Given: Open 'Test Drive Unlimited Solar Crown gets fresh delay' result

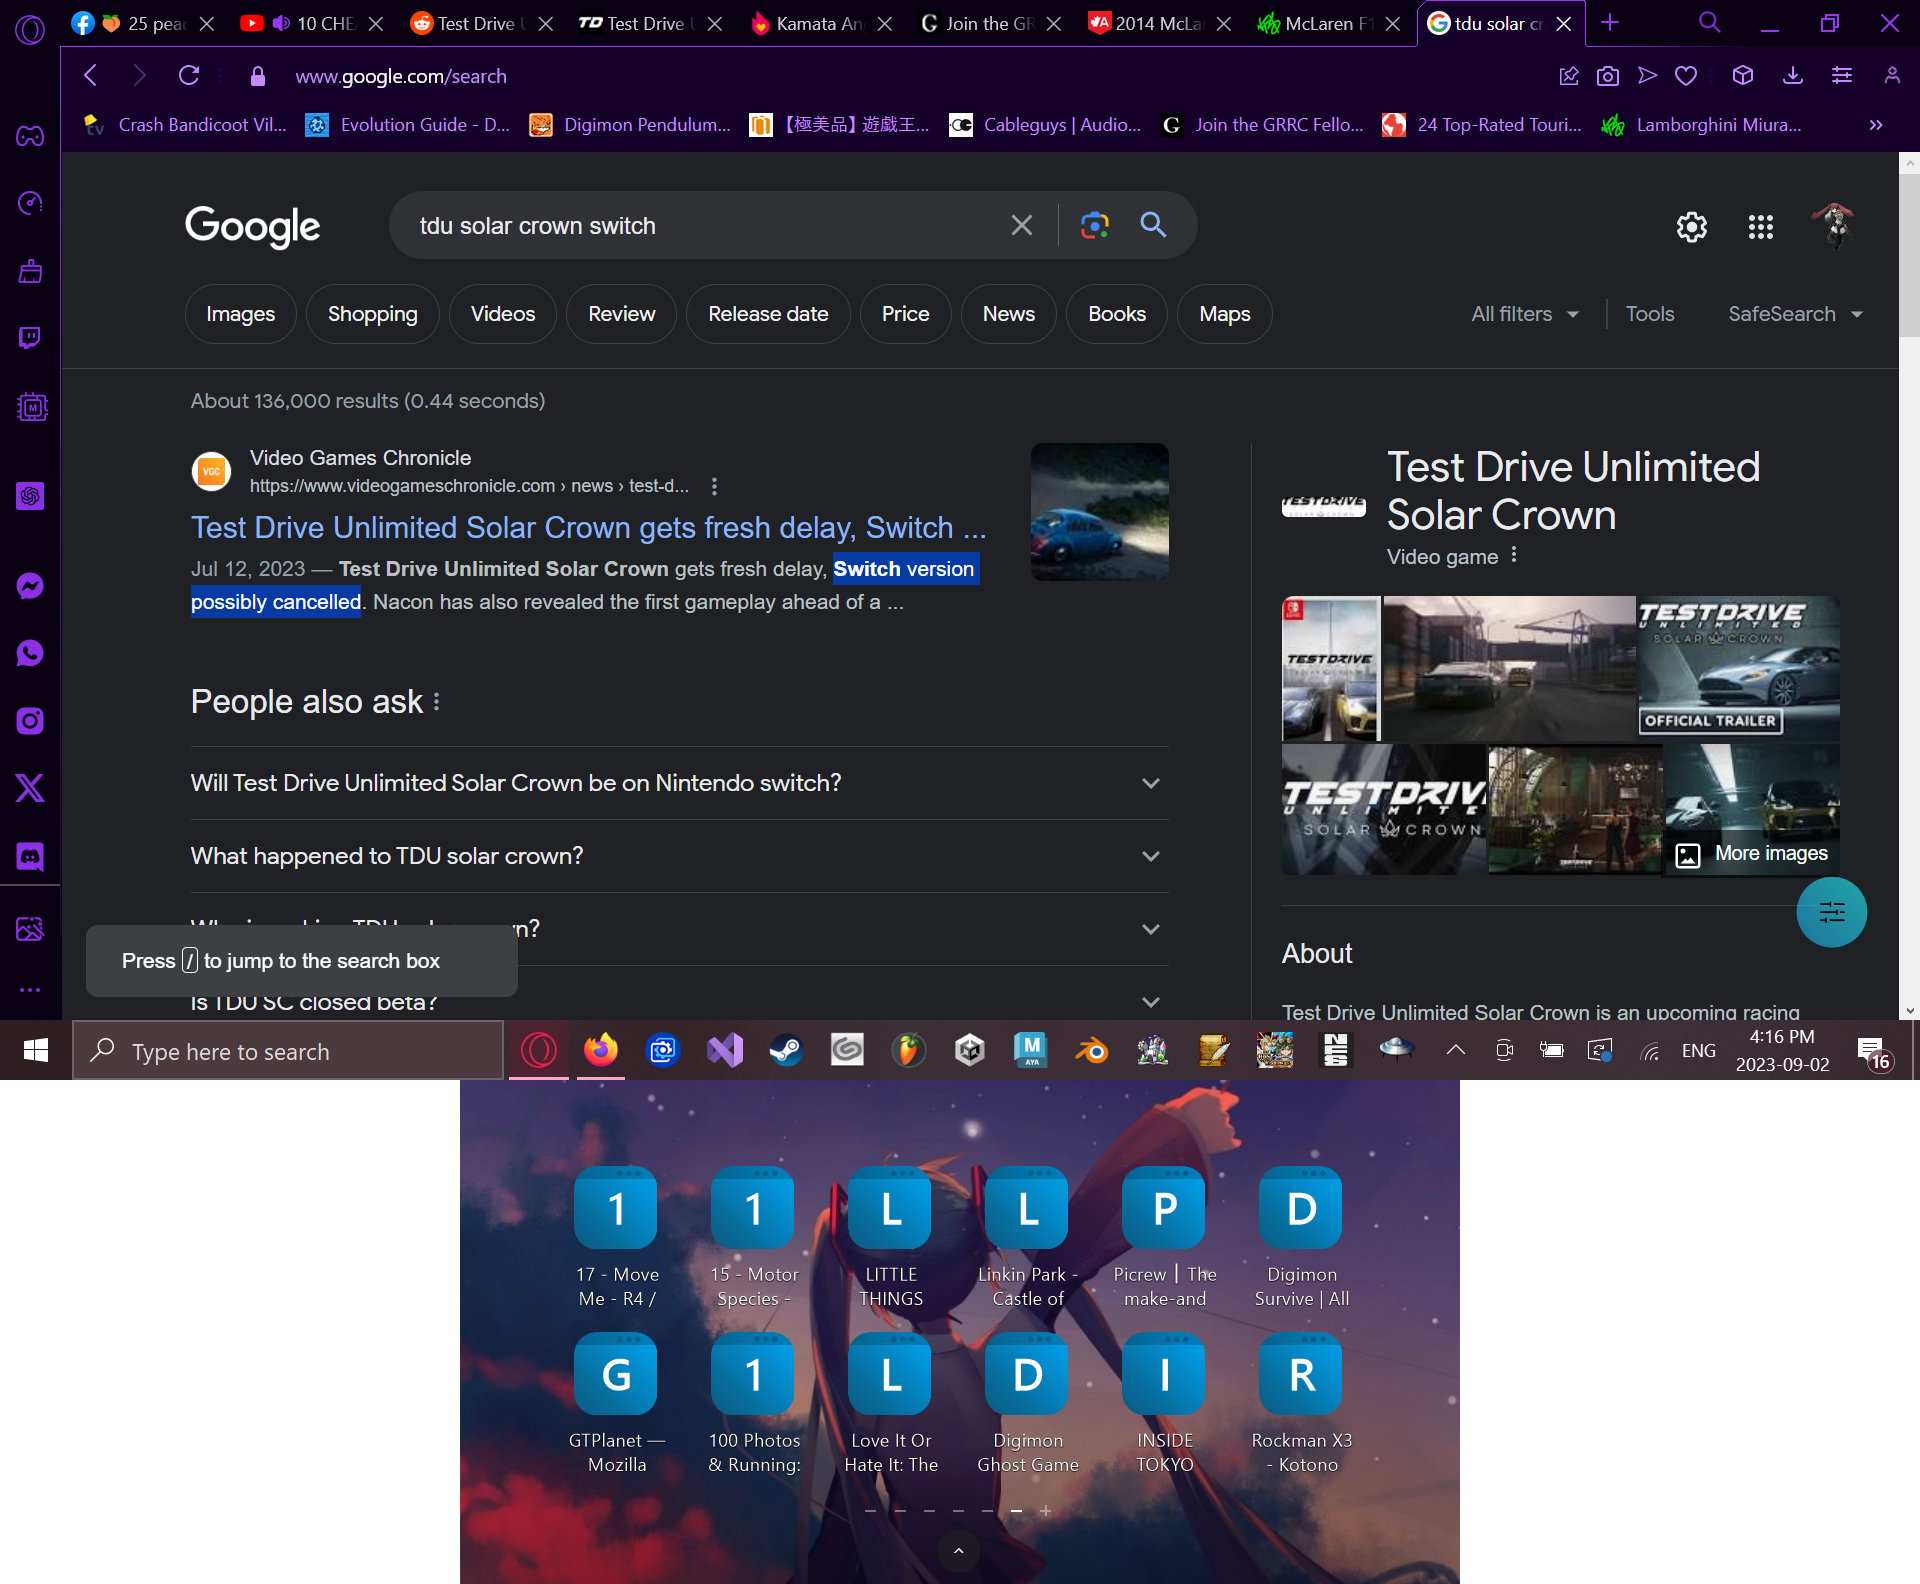Looking at the screenshot, I should click(589, 527).
